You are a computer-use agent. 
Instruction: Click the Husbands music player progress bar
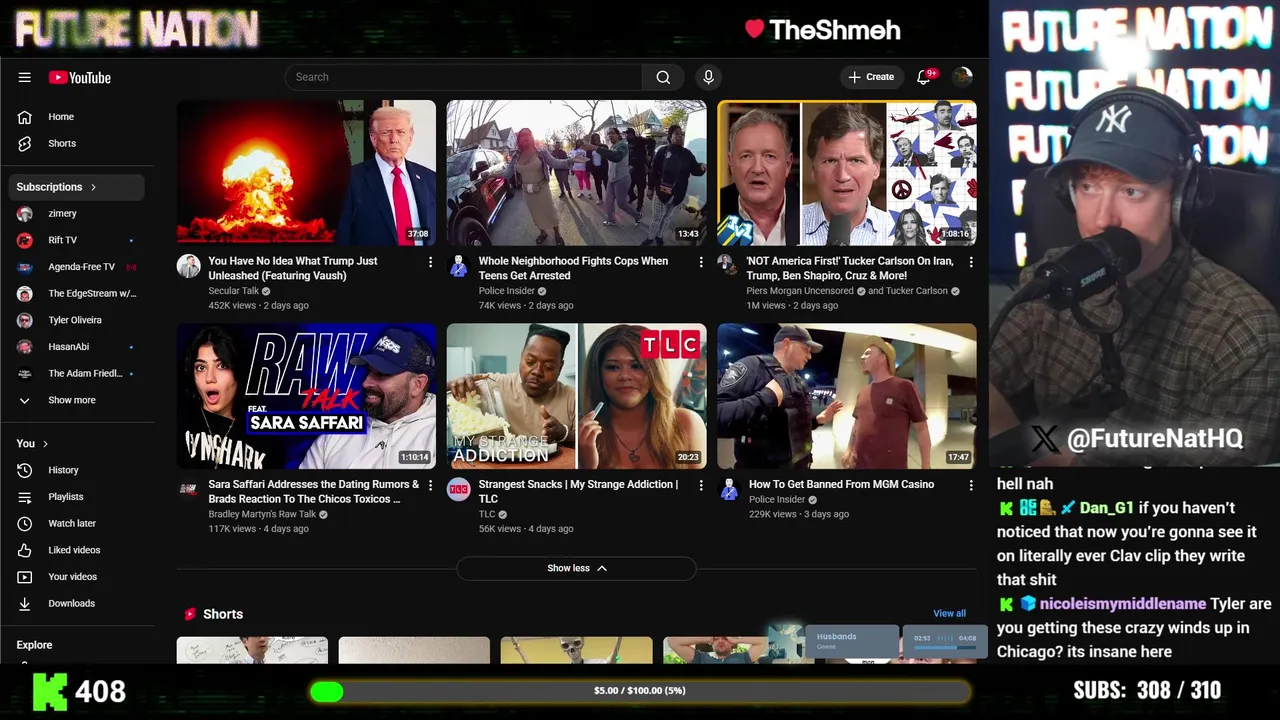[x=944, y=648]
